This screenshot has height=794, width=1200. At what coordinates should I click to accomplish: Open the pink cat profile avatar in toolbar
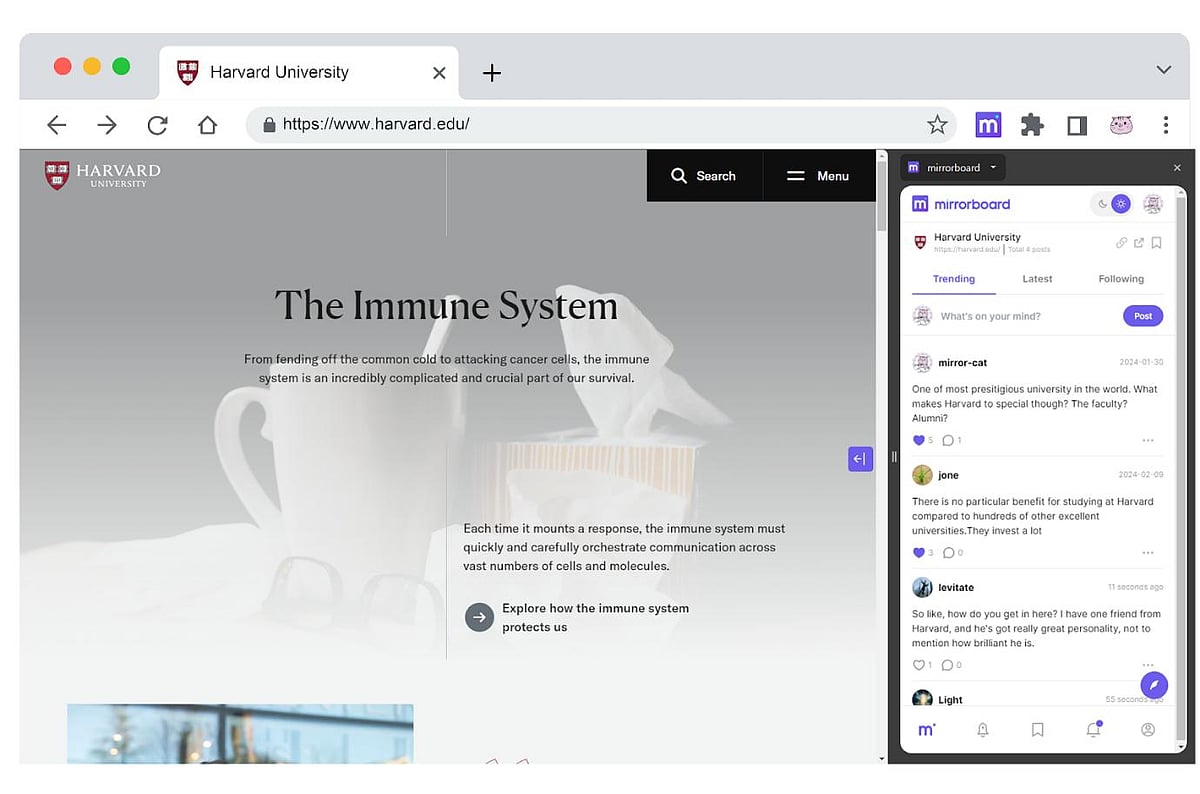point(1121,125)
